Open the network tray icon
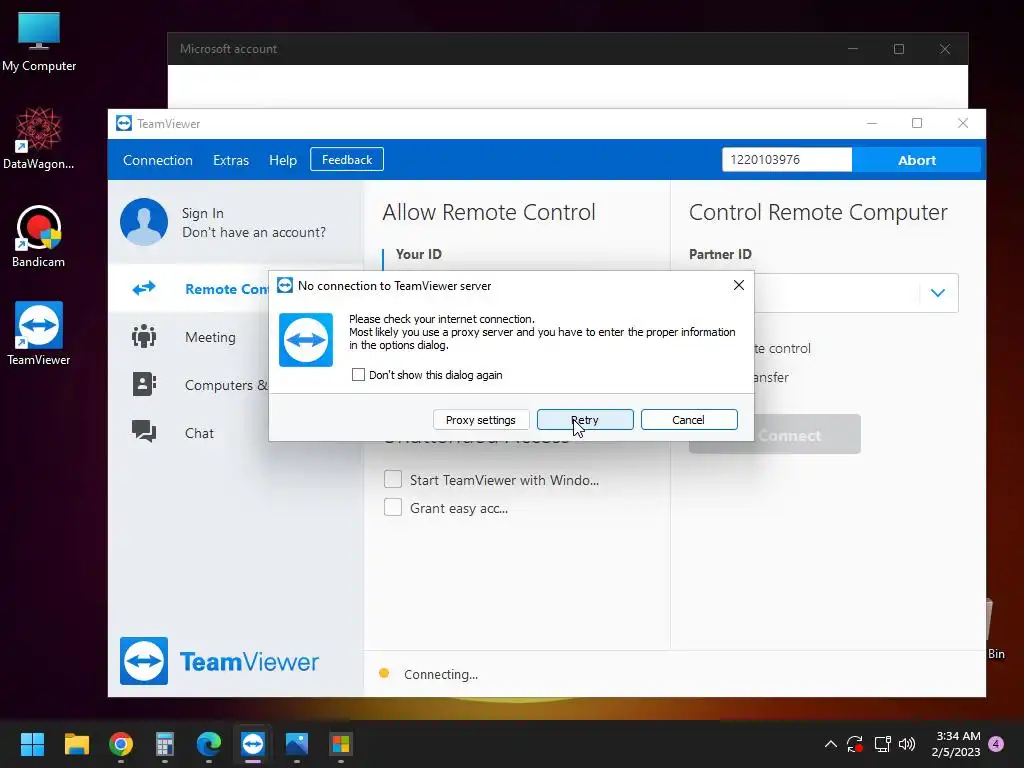Viewport: 1024px width, 768px height. (x=882, y=744)
